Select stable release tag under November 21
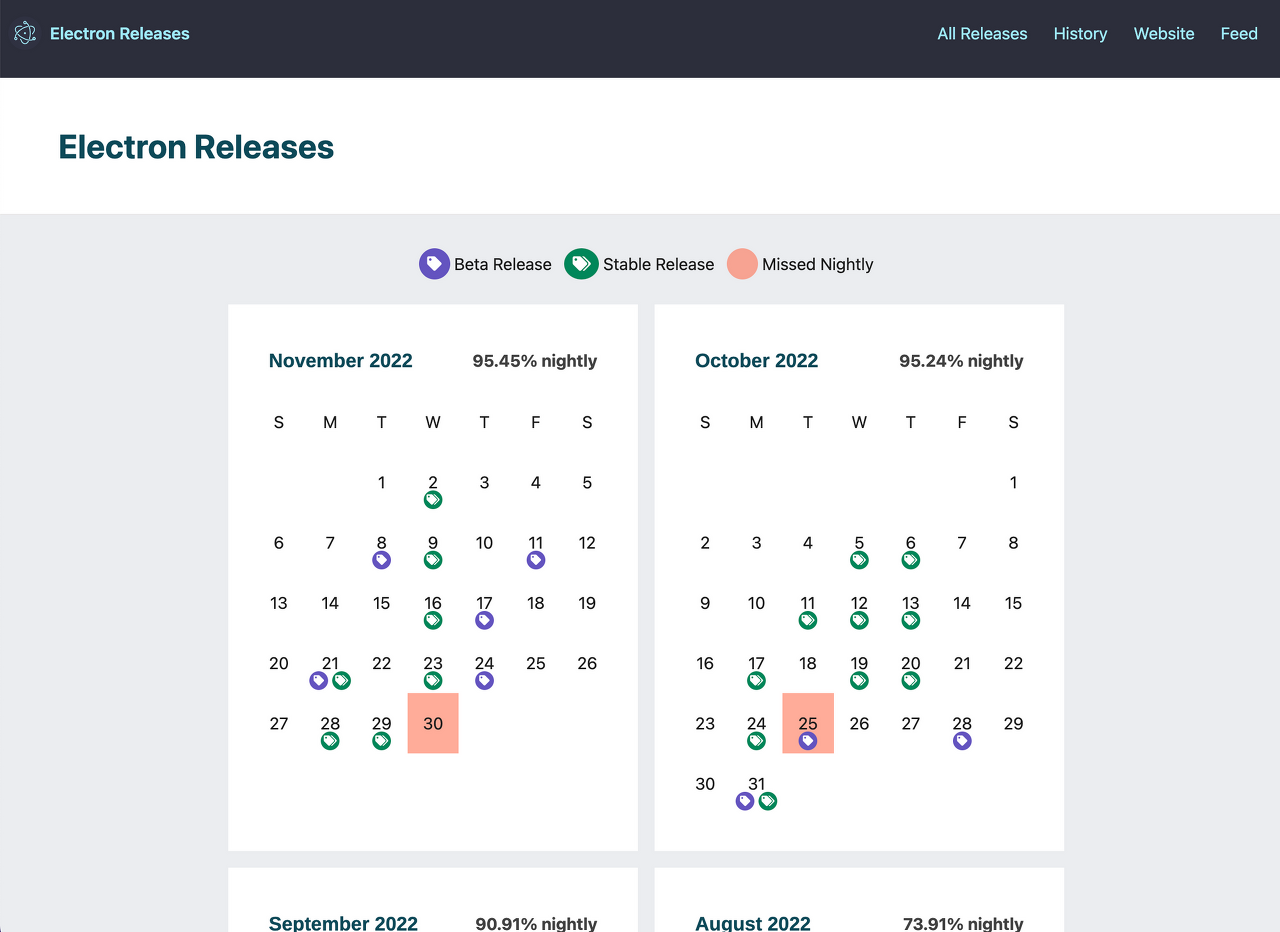The height and width of the screenshot is (932, 1280). click(341, 681)
